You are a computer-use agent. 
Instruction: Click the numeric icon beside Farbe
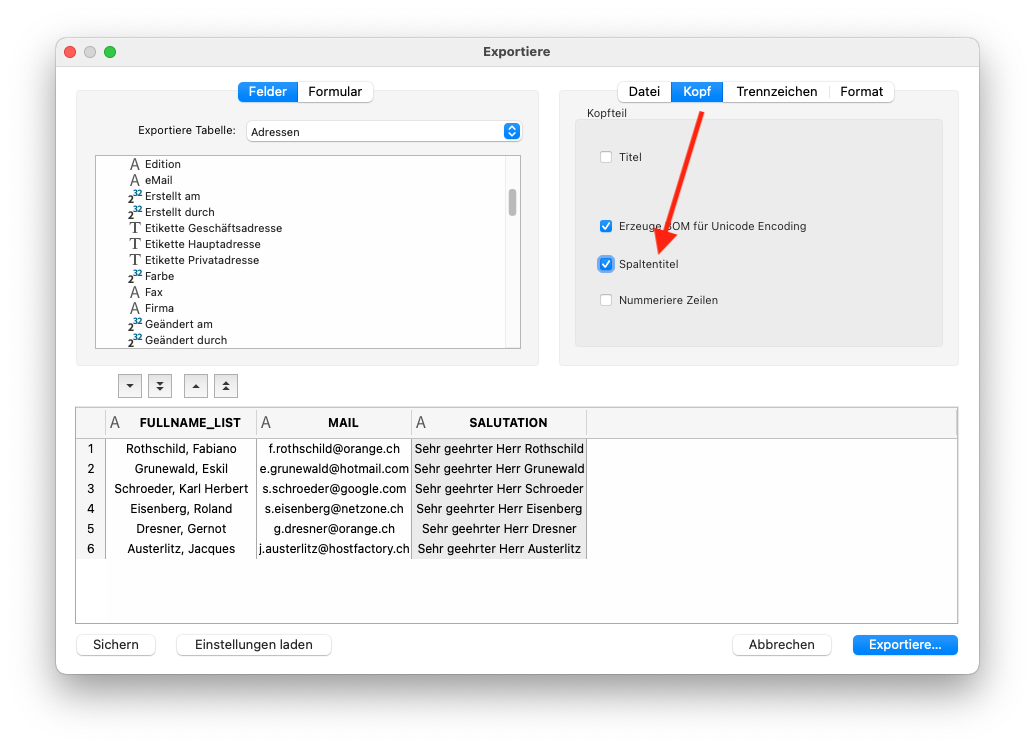pos(135,276)
